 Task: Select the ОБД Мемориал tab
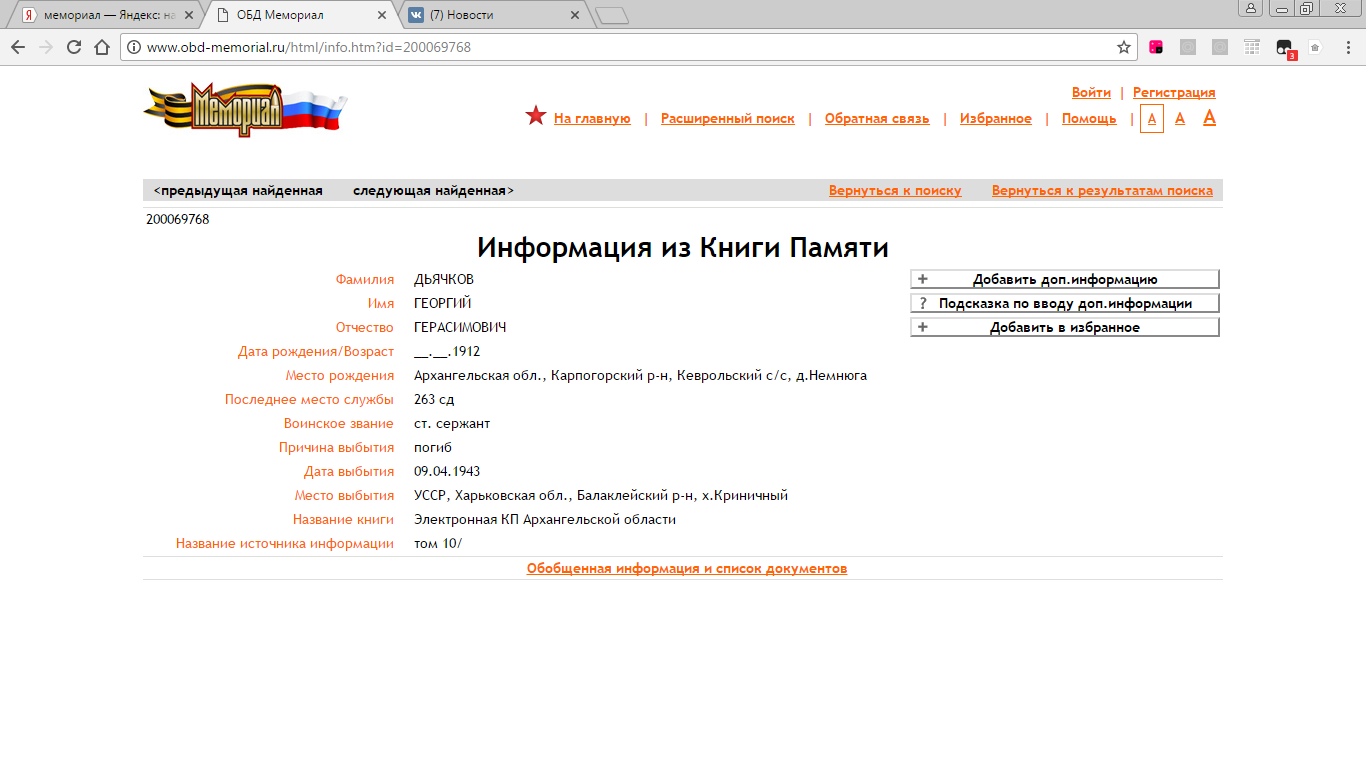(x=300, y=15)
